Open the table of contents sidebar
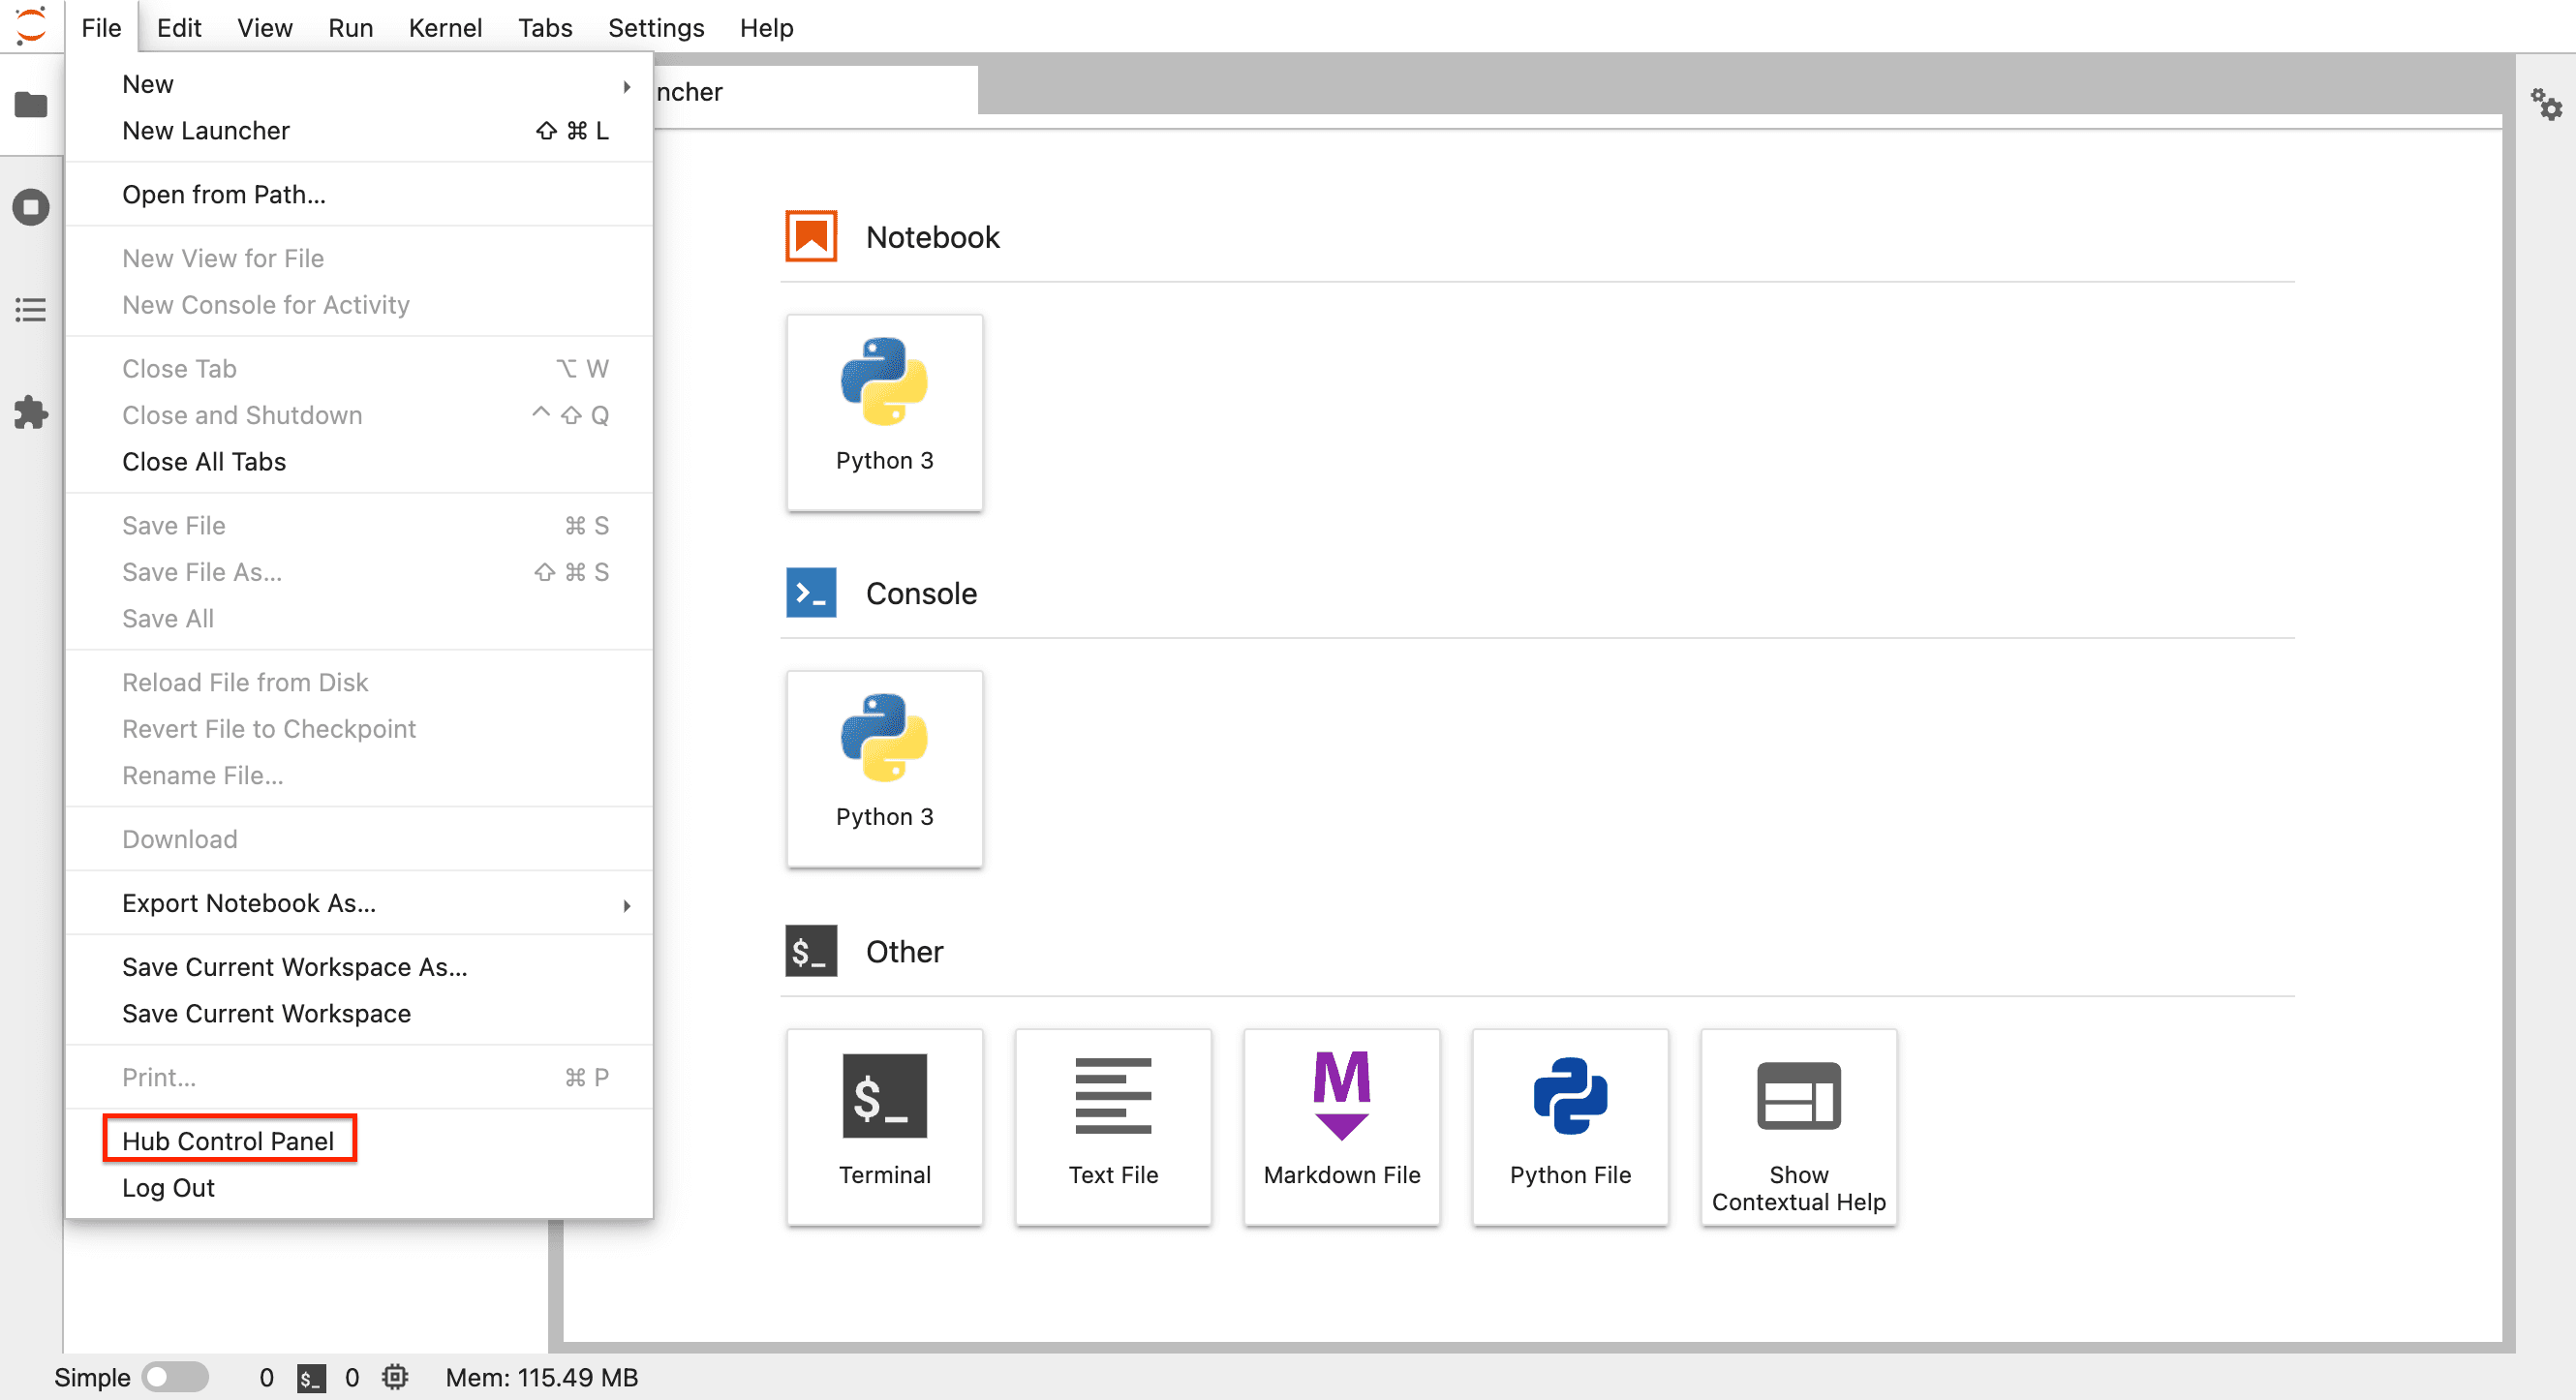Screen dimensions: 2576x1400 [x=30, y=310]
